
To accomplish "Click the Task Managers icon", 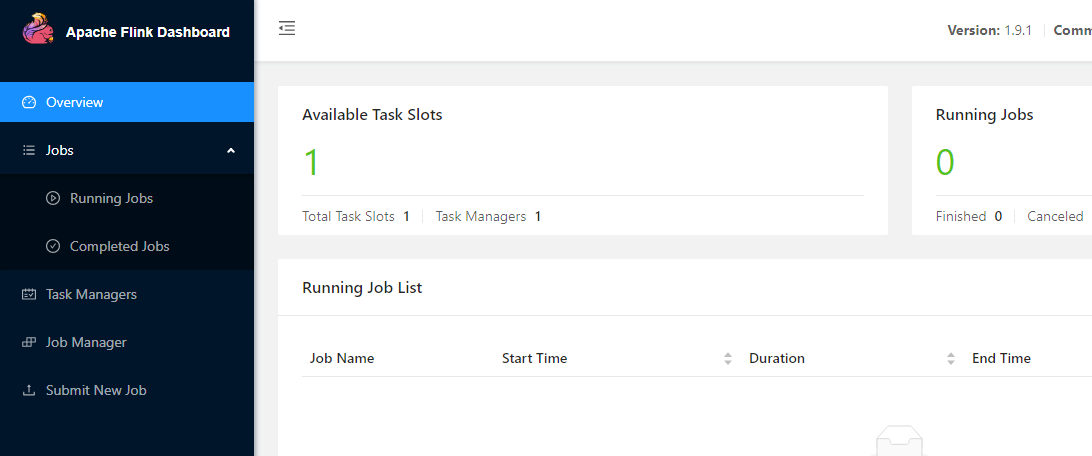I will click(29, 294).
